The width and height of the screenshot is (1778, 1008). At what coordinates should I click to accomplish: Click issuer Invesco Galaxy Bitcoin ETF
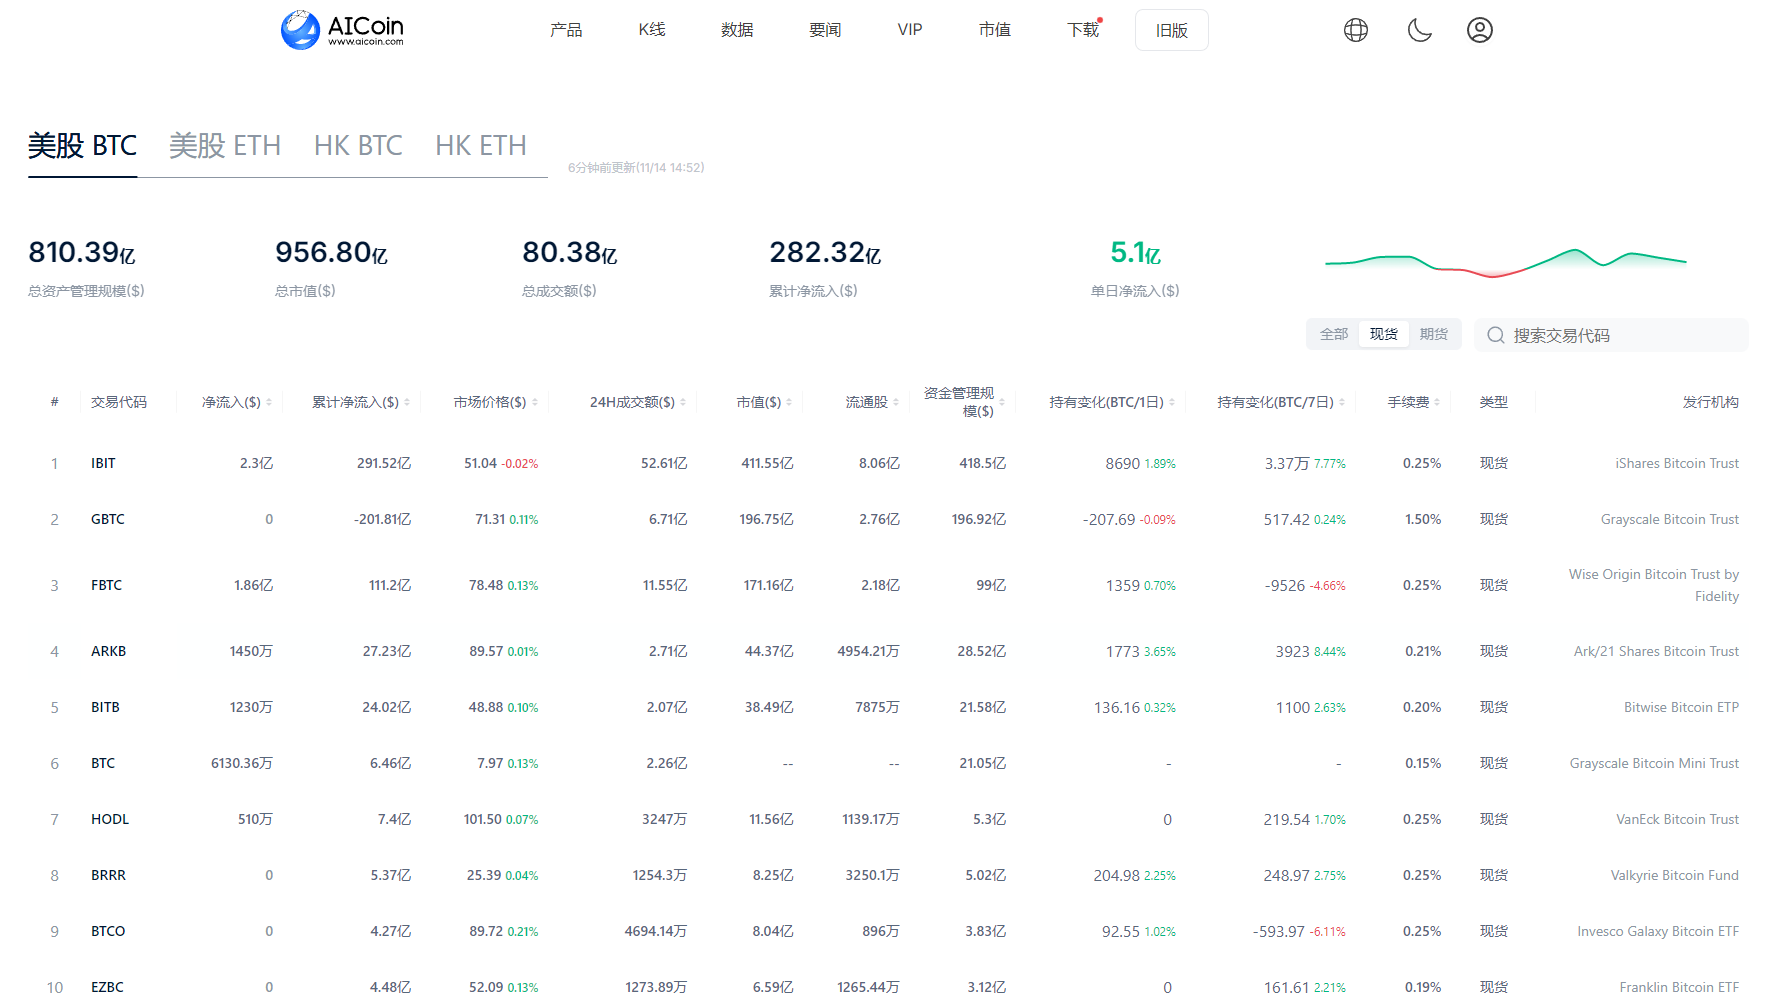point(1658,931)
